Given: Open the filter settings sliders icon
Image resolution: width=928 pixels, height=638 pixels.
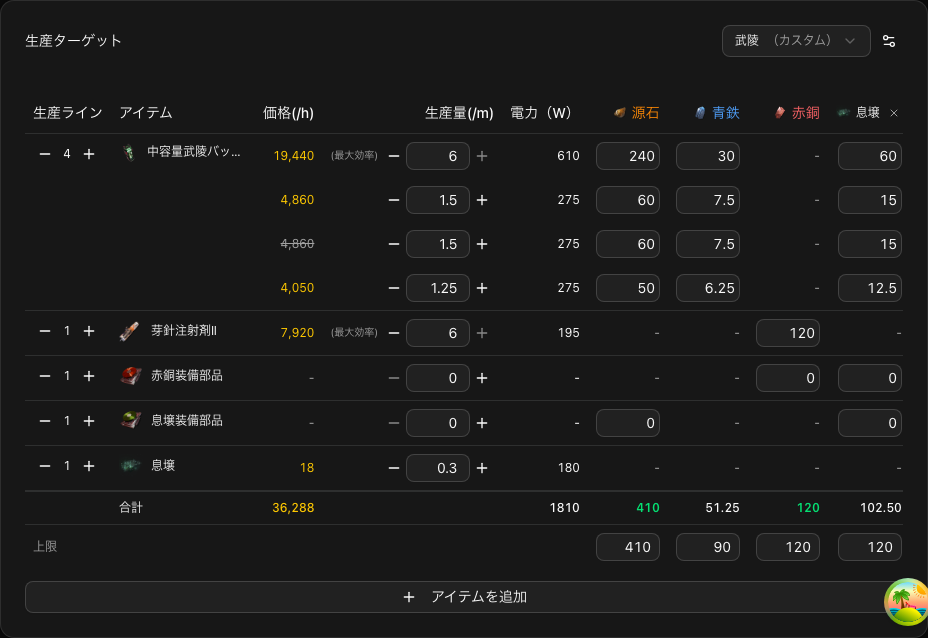Looking at the screenshot, I should tap(888, 41).
